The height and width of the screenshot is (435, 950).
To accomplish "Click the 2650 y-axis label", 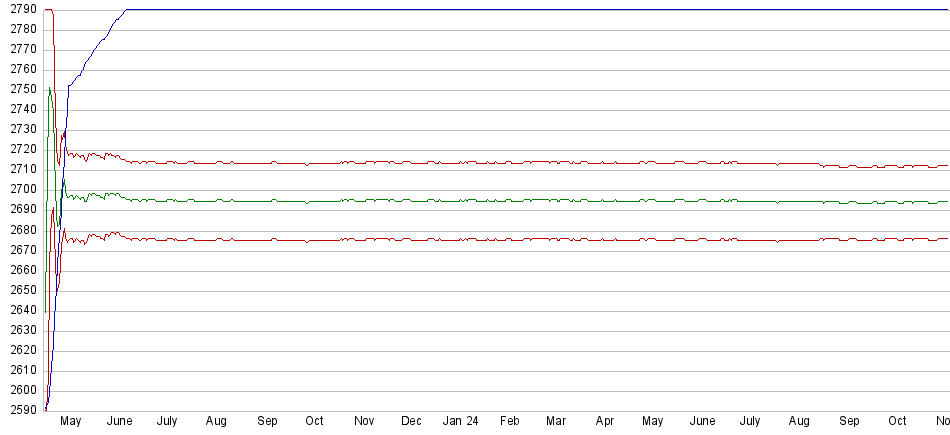I will 22,290.
